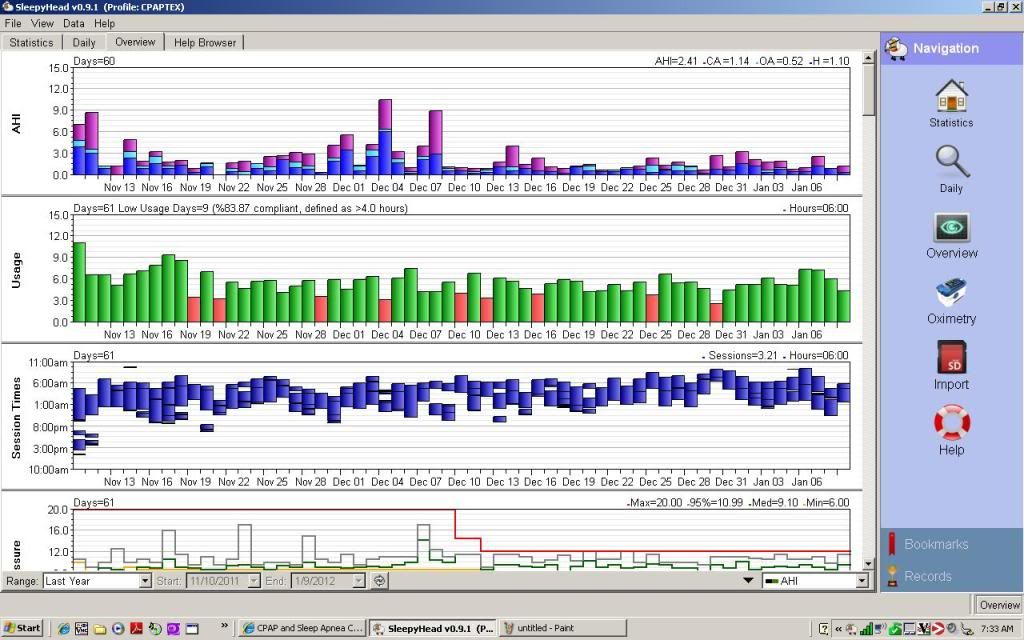Switch to the Daily tab

(x=84, y=42)
